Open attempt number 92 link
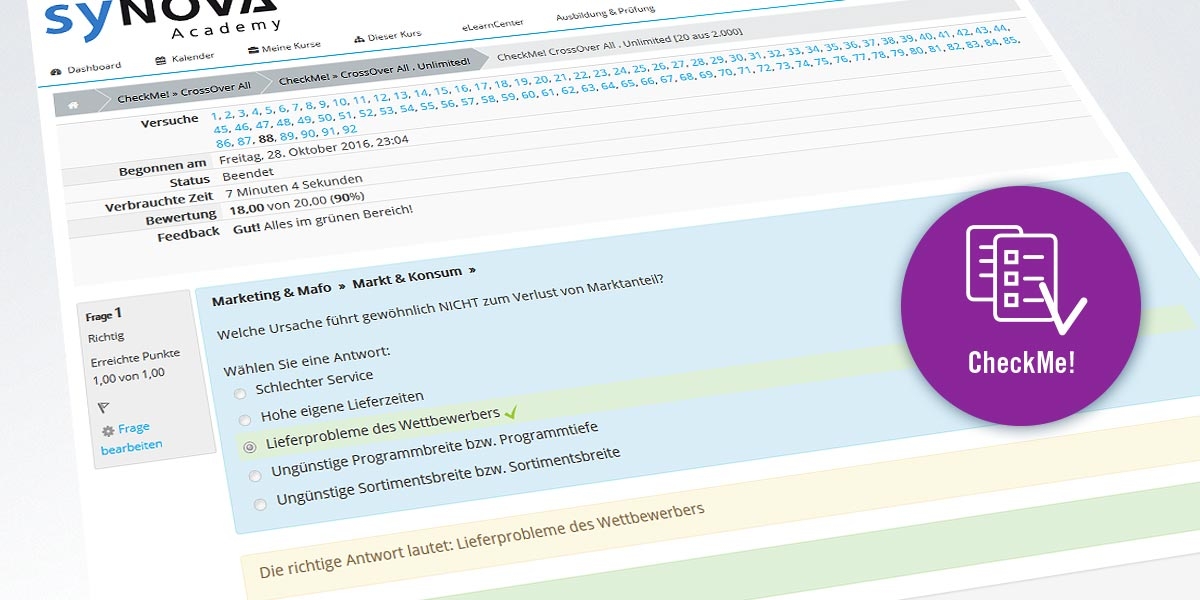Viewport: 1200px width, 600px height. (x=350, y=130)
